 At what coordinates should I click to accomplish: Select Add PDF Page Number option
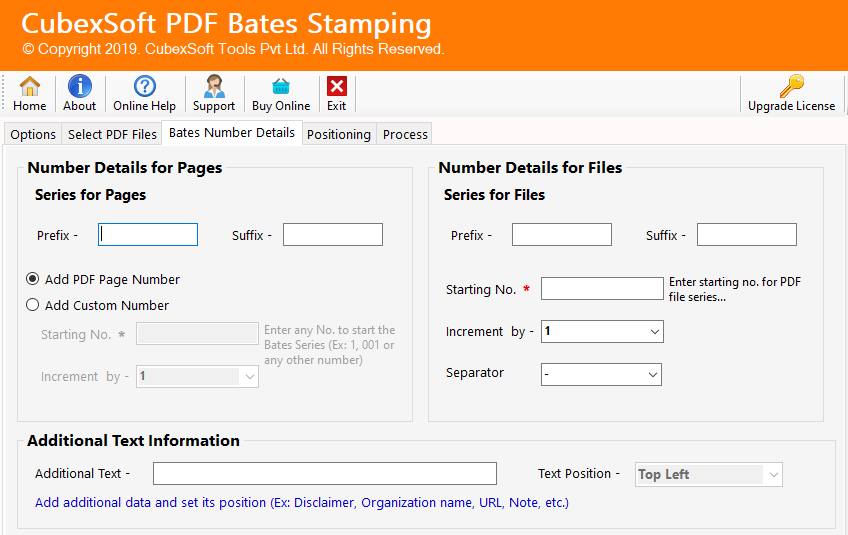pos(33,280)
